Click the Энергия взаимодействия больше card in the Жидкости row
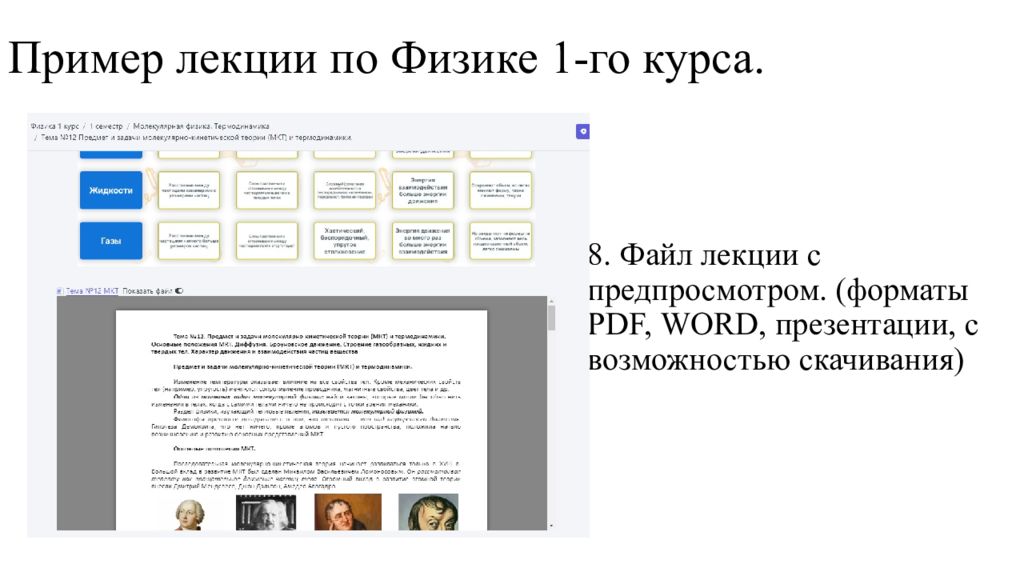The image size is (1024, 576). (423, 189)
